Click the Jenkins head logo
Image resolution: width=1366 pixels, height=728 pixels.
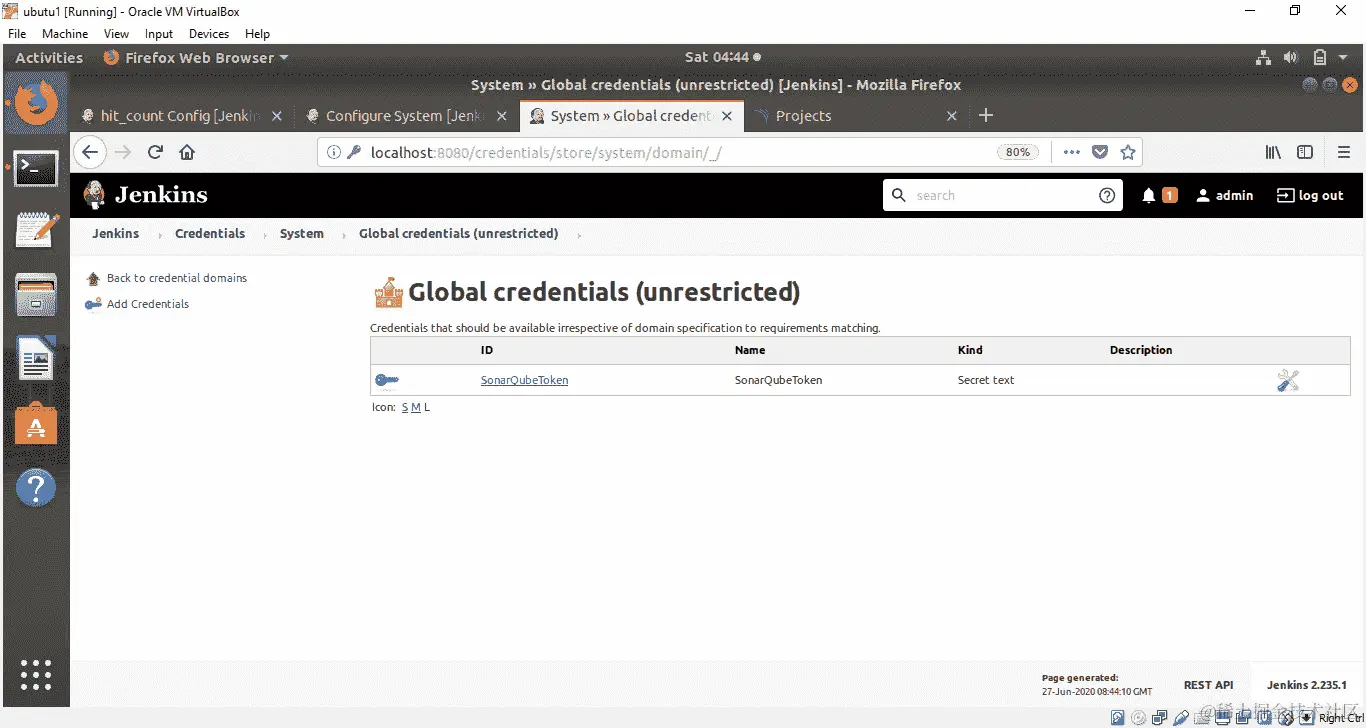pos(93,195)
